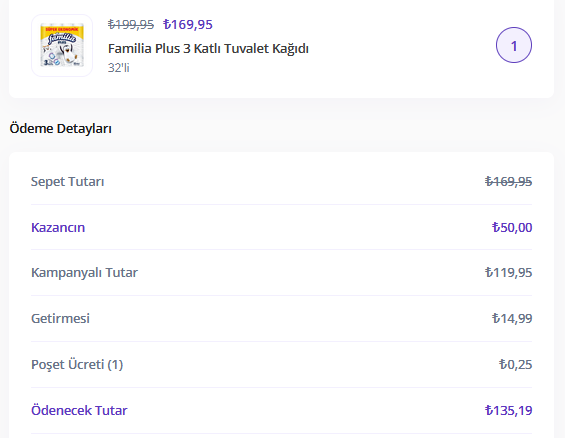Click the quantity circle showing 1
Viewport: 565px width, 438px height.
click(x=514, y=45)
